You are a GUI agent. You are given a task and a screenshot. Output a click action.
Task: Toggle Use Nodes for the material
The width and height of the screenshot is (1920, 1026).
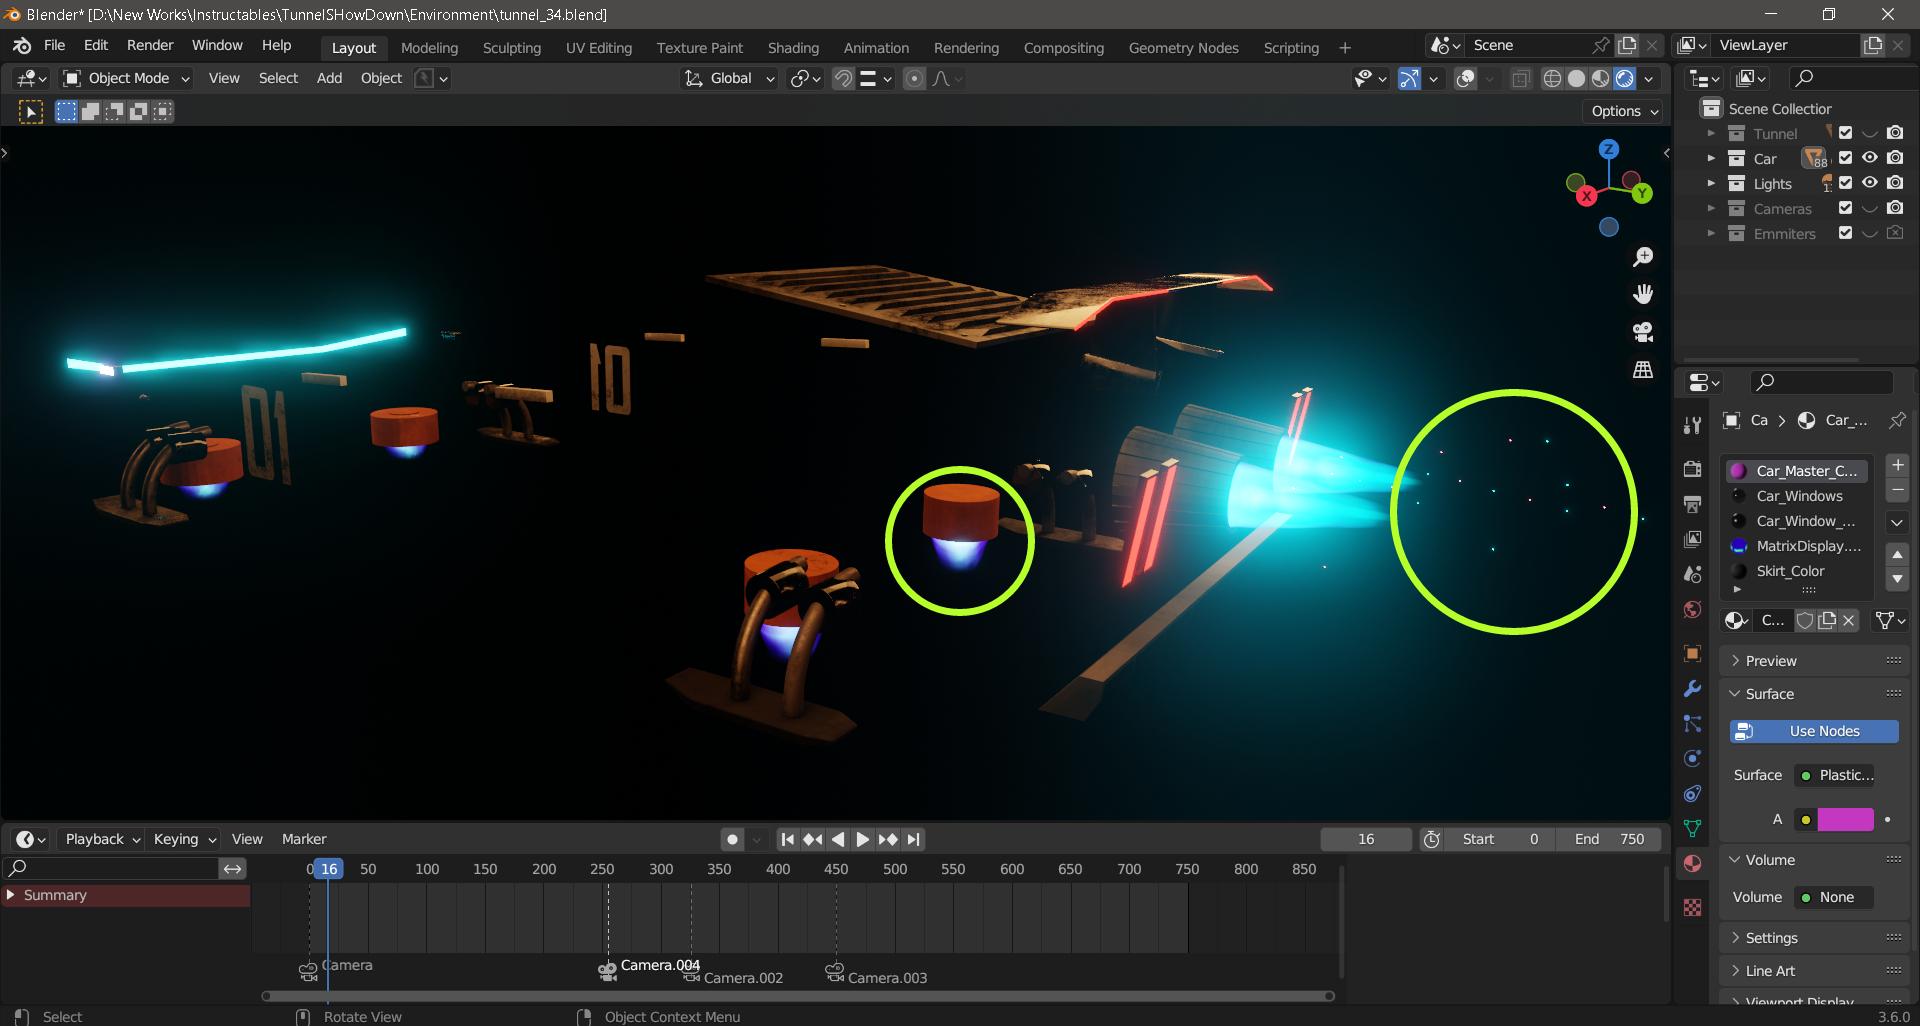1813,731
